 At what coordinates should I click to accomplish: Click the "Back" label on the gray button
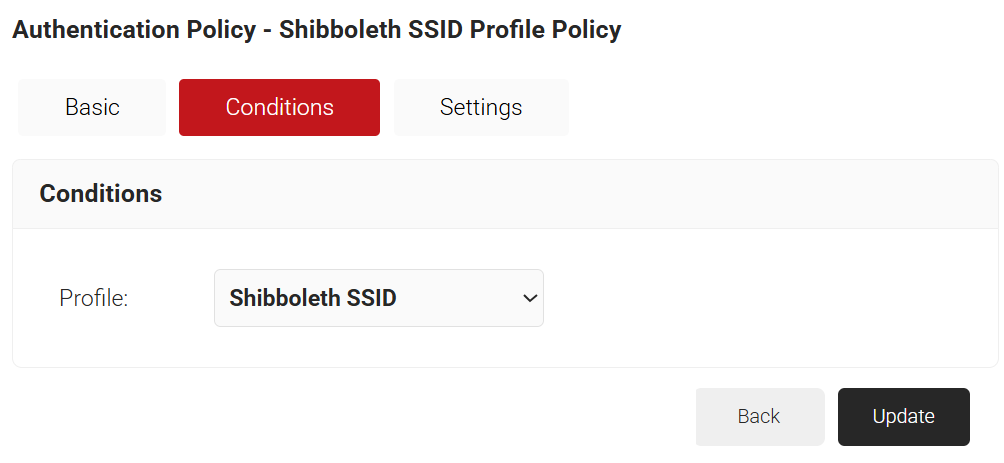[759, 416]
